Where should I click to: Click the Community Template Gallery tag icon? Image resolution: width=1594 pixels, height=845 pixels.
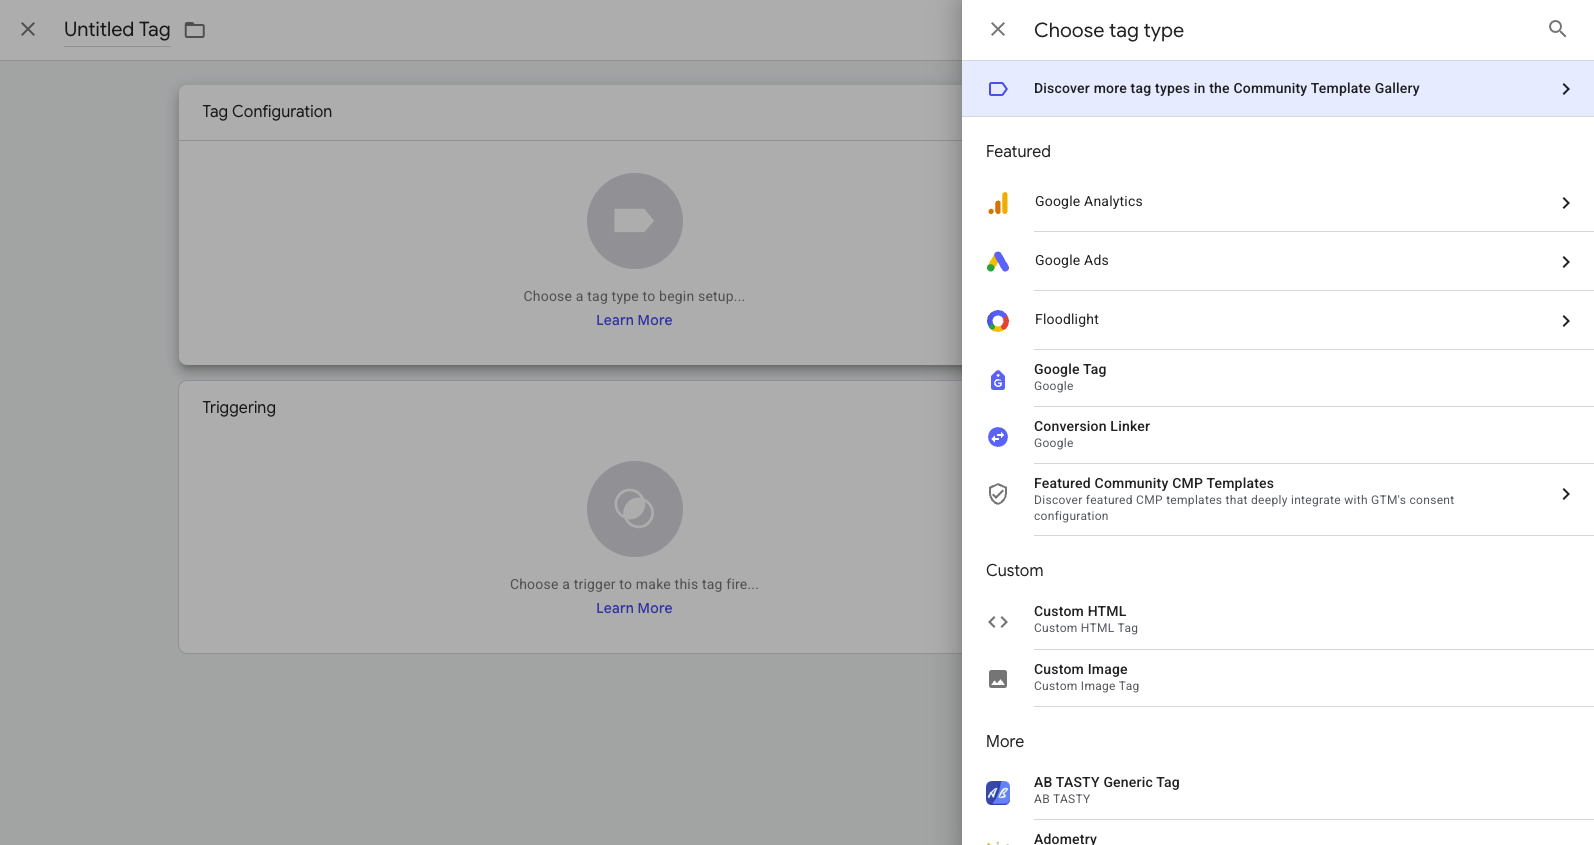click(997, 89)
